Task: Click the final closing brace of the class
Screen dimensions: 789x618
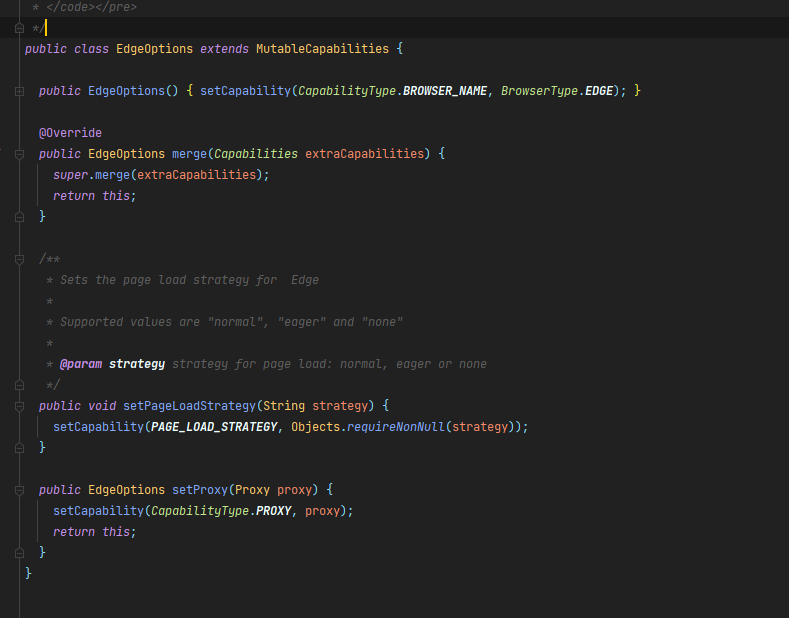Action: coord(28,574)
